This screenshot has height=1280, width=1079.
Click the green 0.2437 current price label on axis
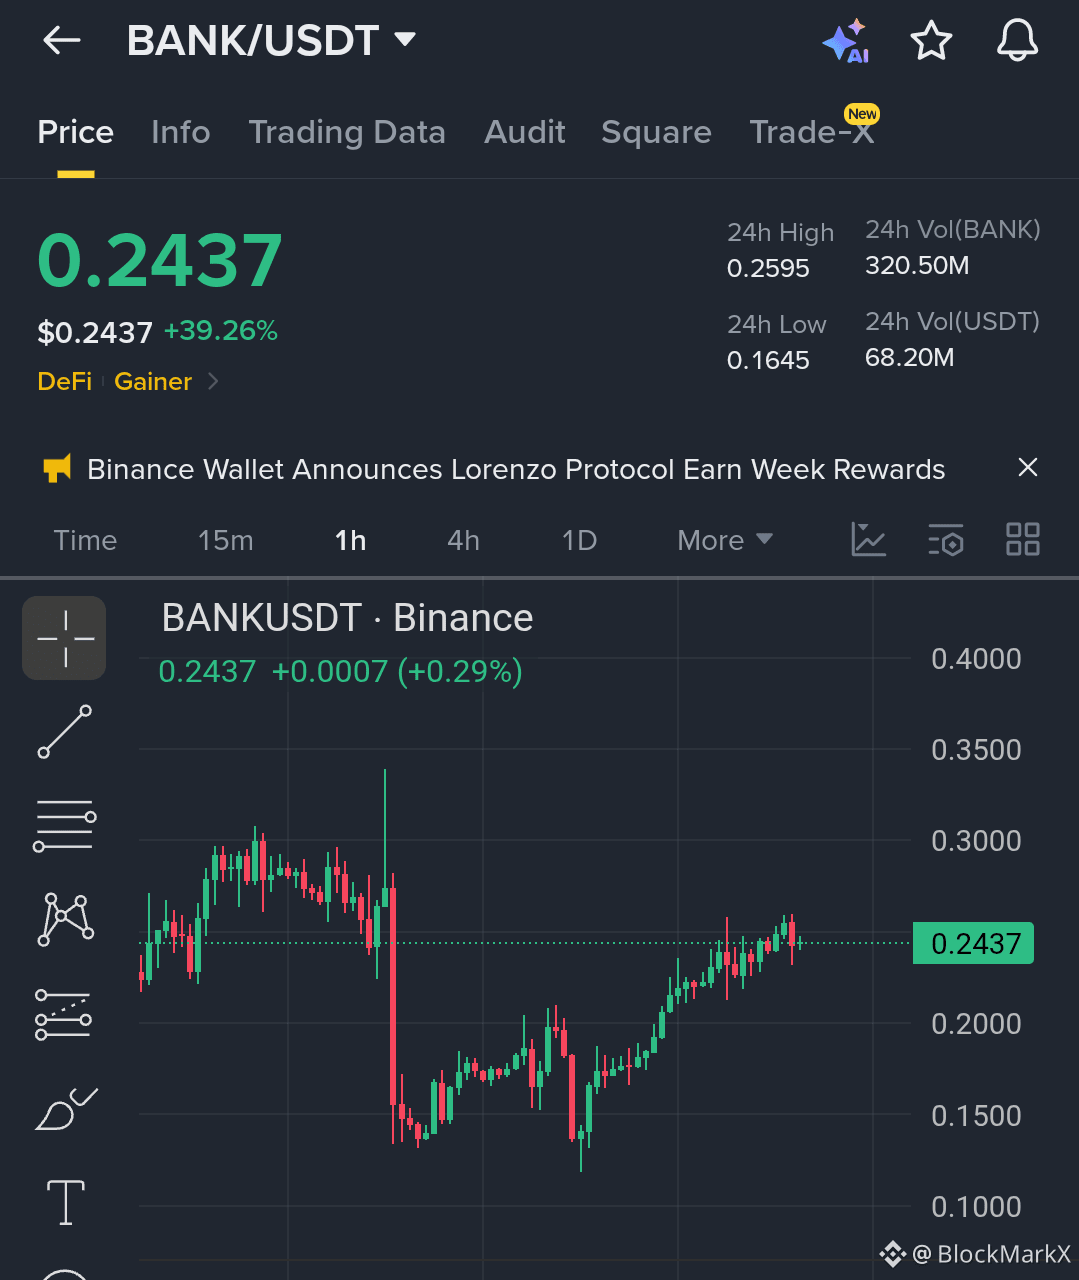point(973,943)
